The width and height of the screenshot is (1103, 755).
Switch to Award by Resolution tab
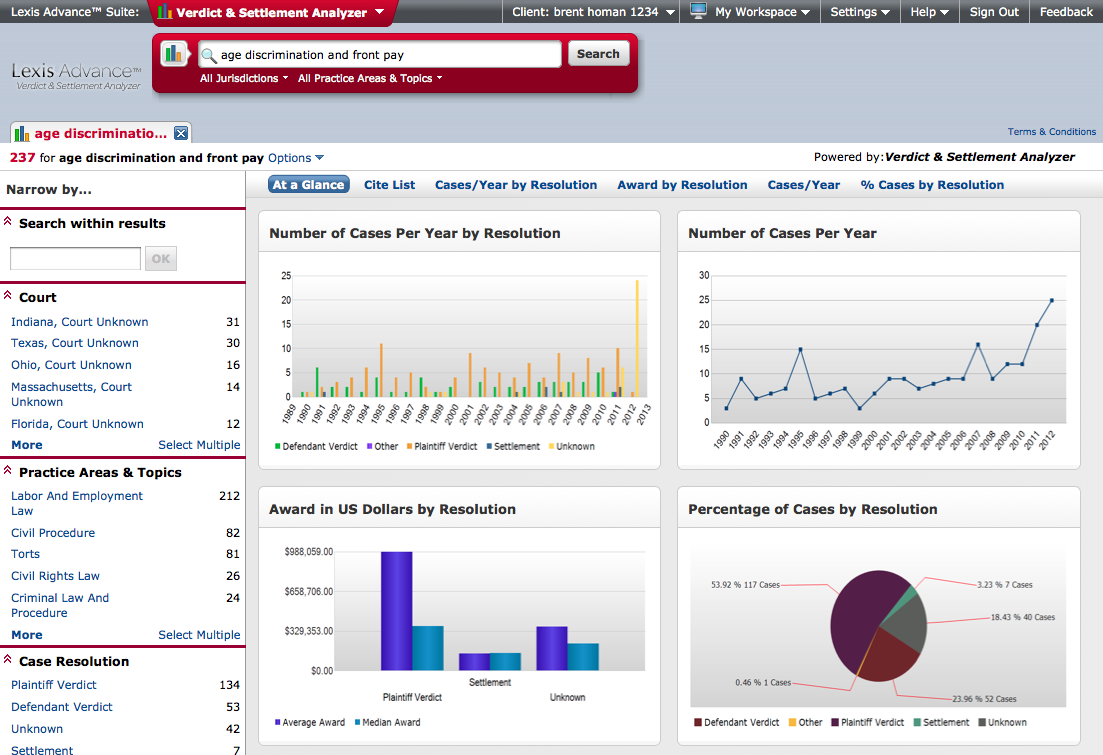(x=682, y=184)
